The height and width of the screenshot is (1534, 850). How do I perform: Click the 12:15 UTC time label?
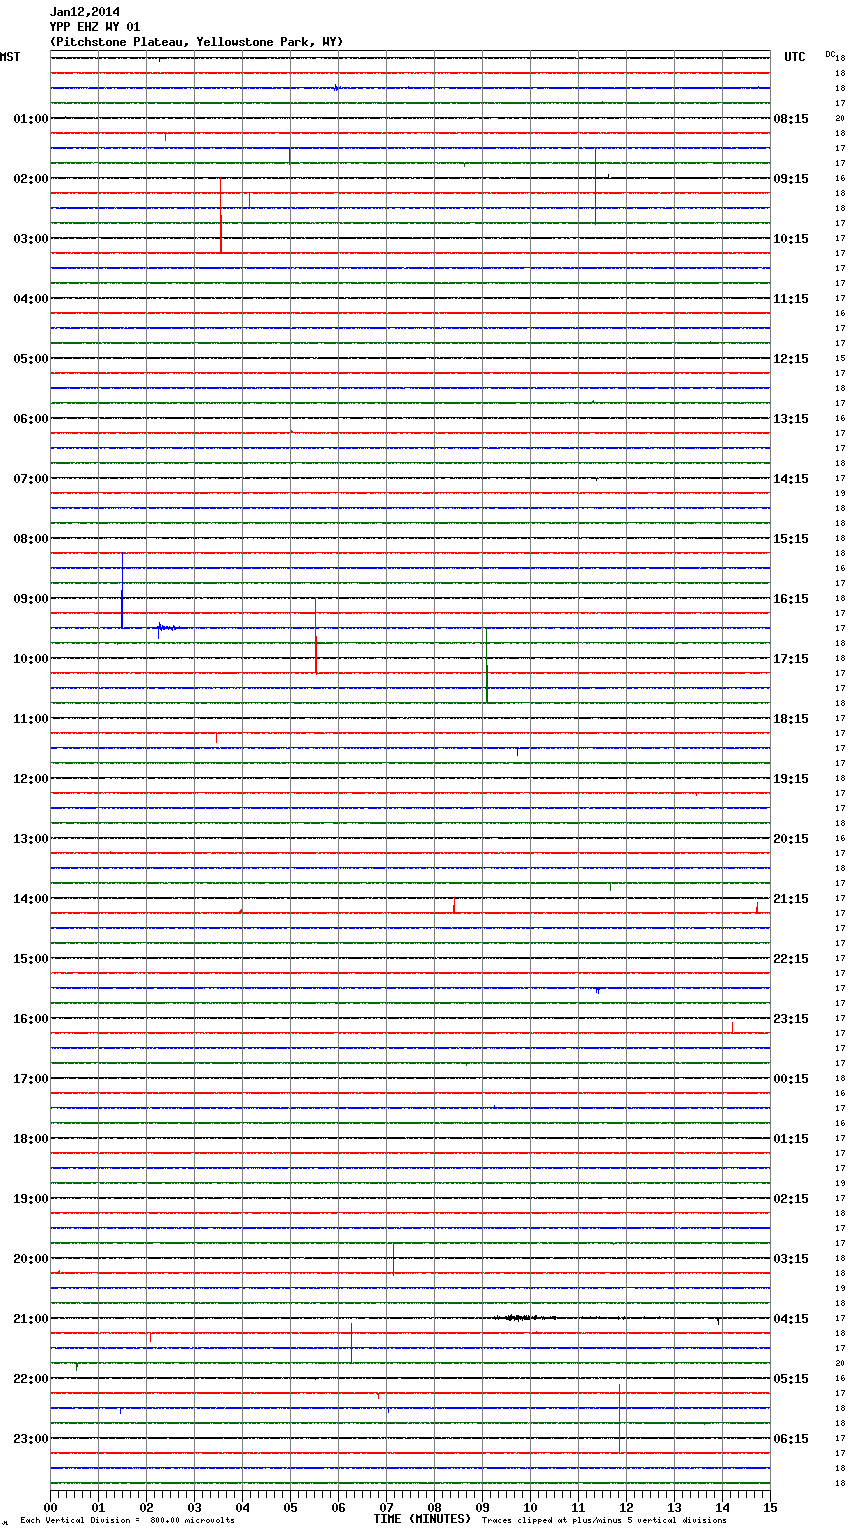(791, 359)
